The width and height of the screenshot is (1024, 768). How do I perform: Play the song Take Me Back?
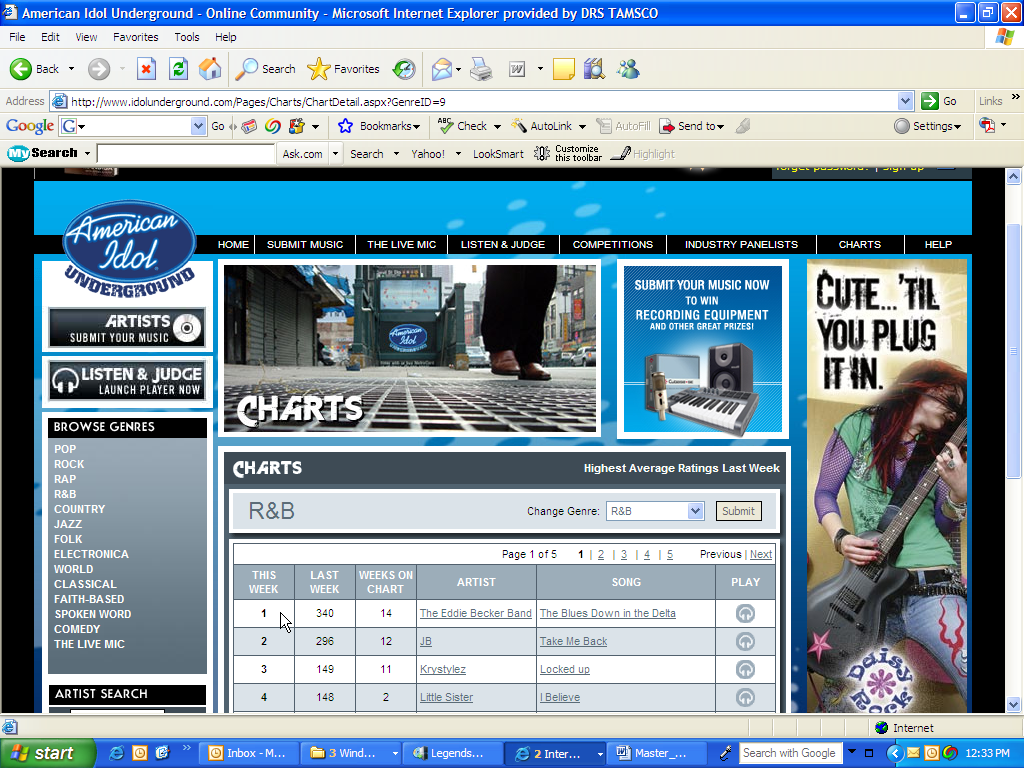point(745,641)
